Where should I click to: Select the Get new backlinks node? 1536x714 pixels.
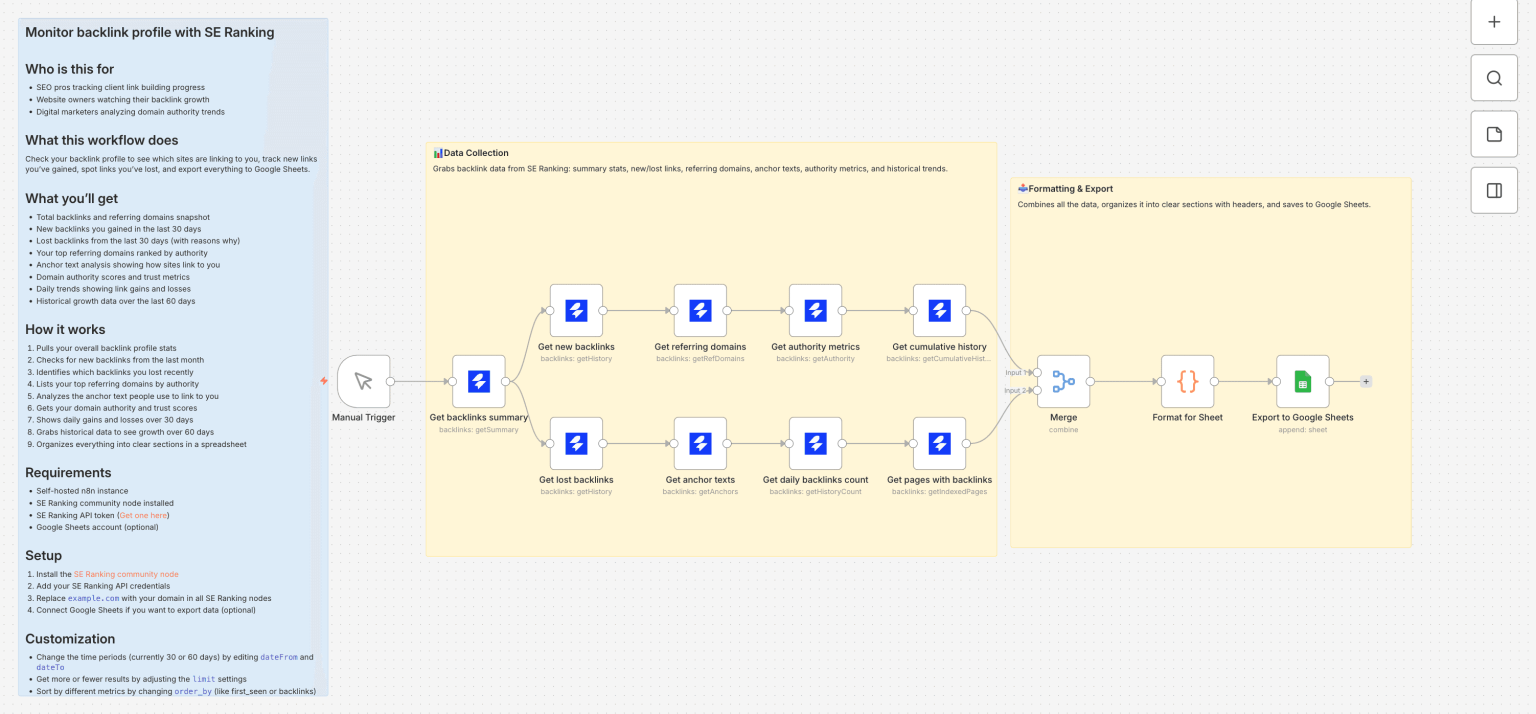tap(576, 310)
